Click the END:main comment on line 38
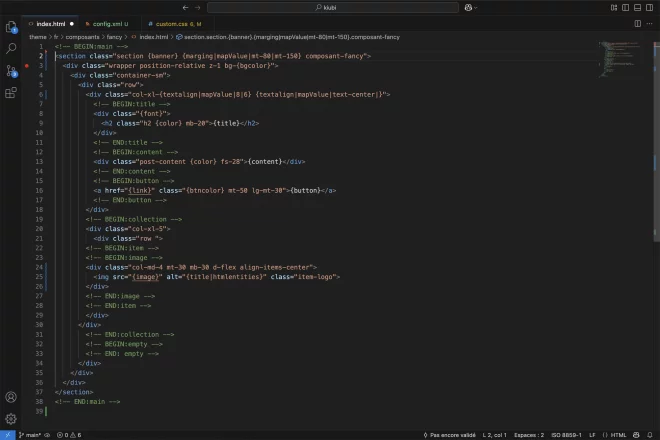The height and width of the screenshot is (440, 660). click(x=88, y=402)
